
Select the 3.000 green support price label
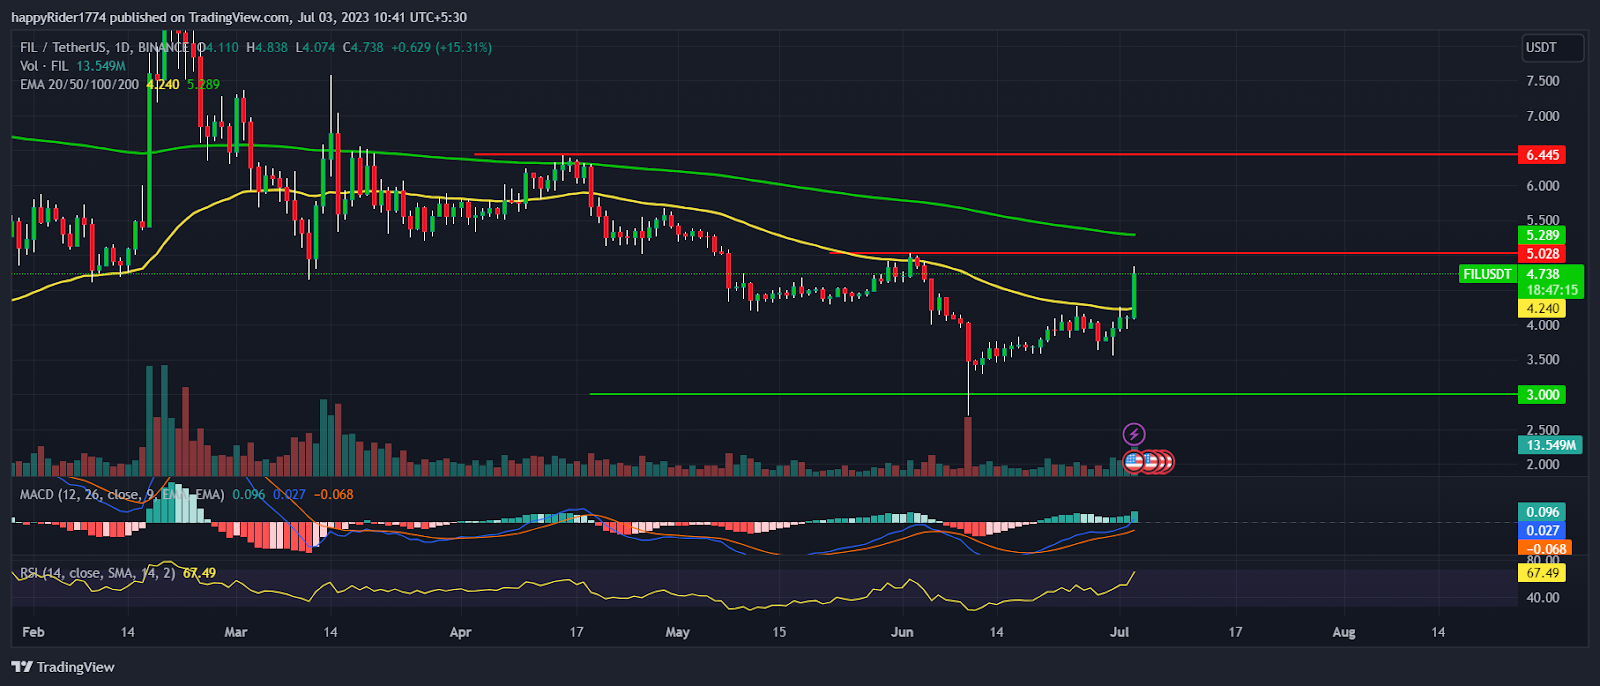(x=1542, y=395)
